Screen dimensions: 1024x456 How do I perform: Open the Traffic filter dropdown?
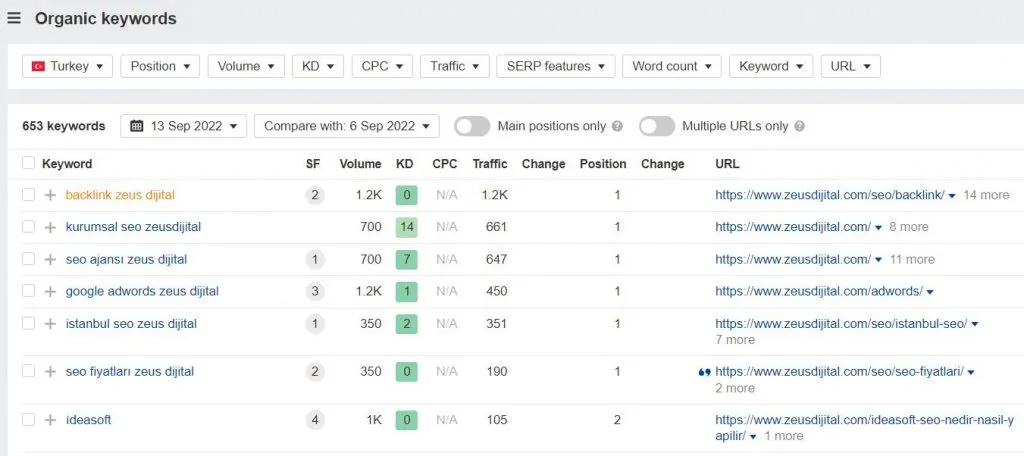[455, 66]
